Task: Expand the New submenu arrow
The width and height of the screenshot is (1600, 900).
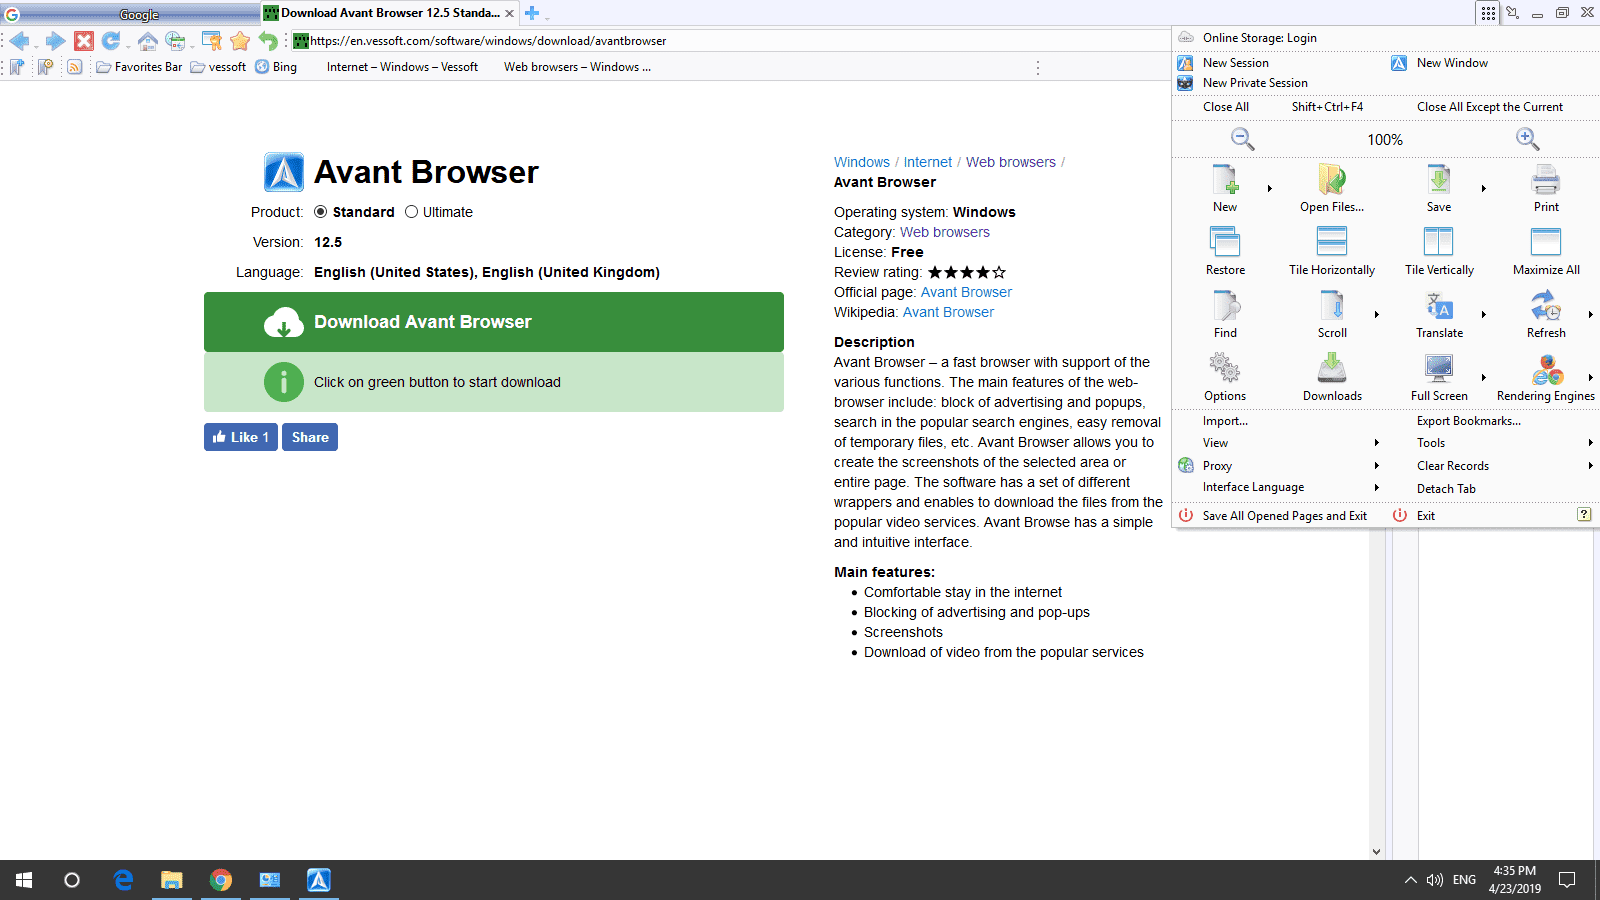Action: [x=1270, y=188]
